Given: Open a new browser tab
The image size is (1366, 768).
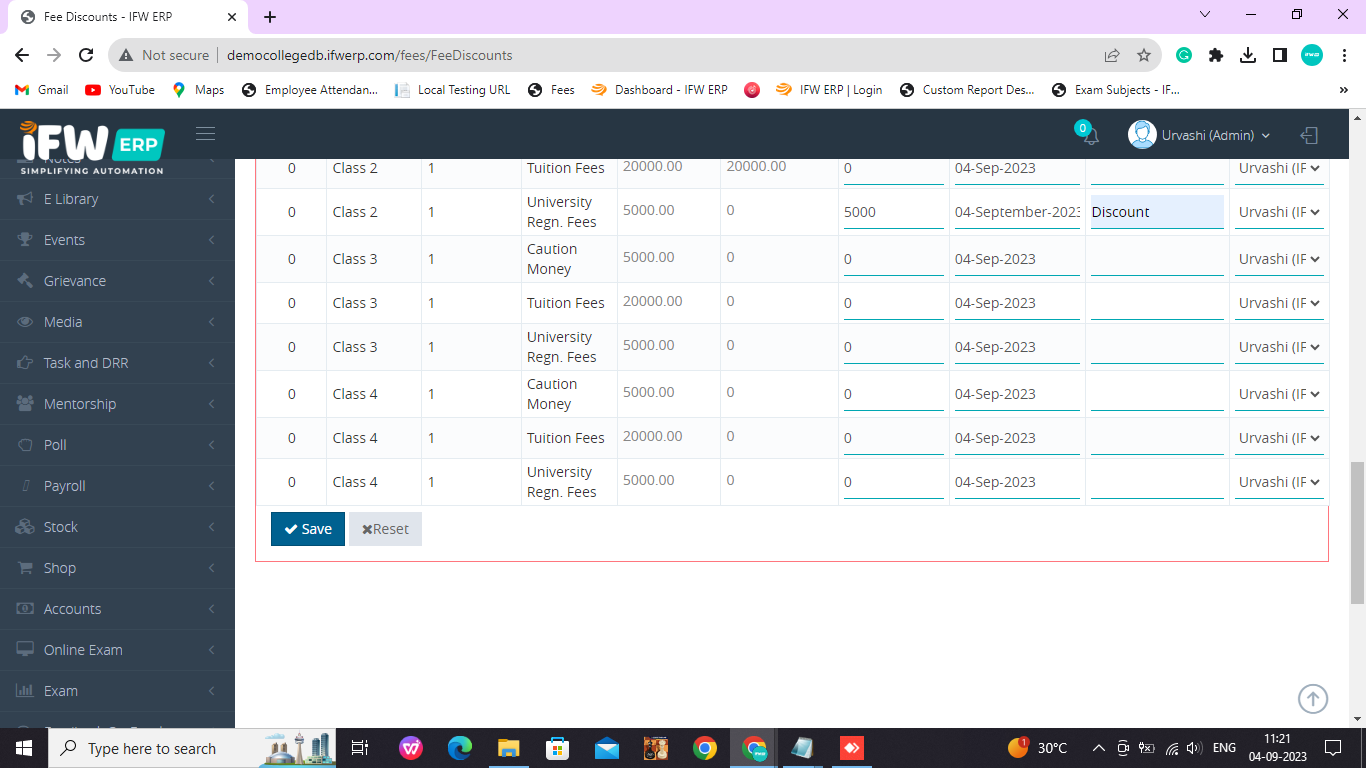Looking at the screenshot, I should (270, 17).
